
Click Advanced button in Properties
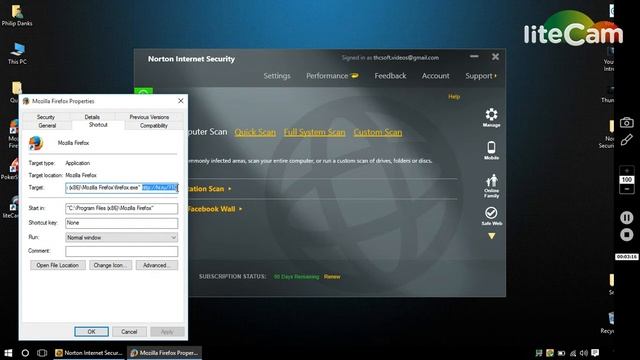click(156, 265)
